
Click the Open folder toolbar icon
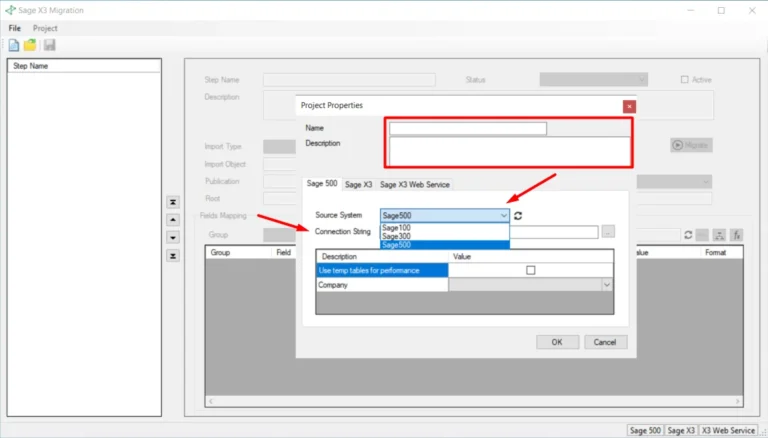30,45
